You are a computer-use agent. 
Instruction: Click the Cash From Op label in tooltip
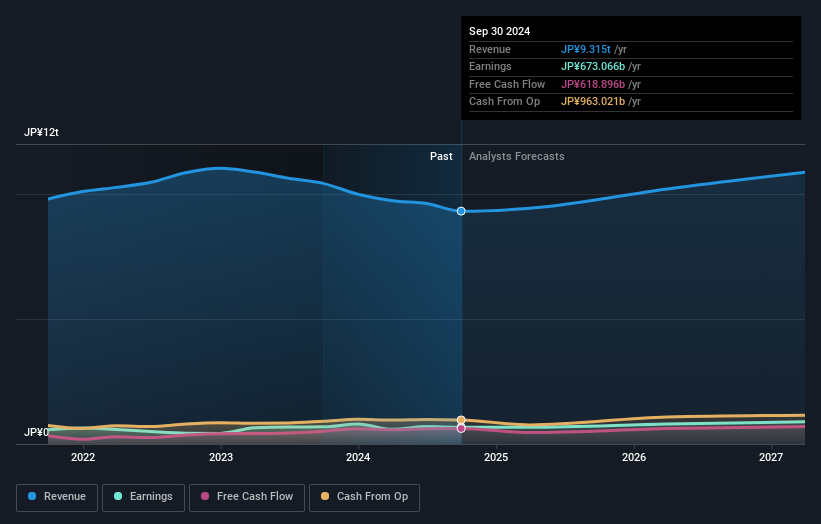[504, 102]
